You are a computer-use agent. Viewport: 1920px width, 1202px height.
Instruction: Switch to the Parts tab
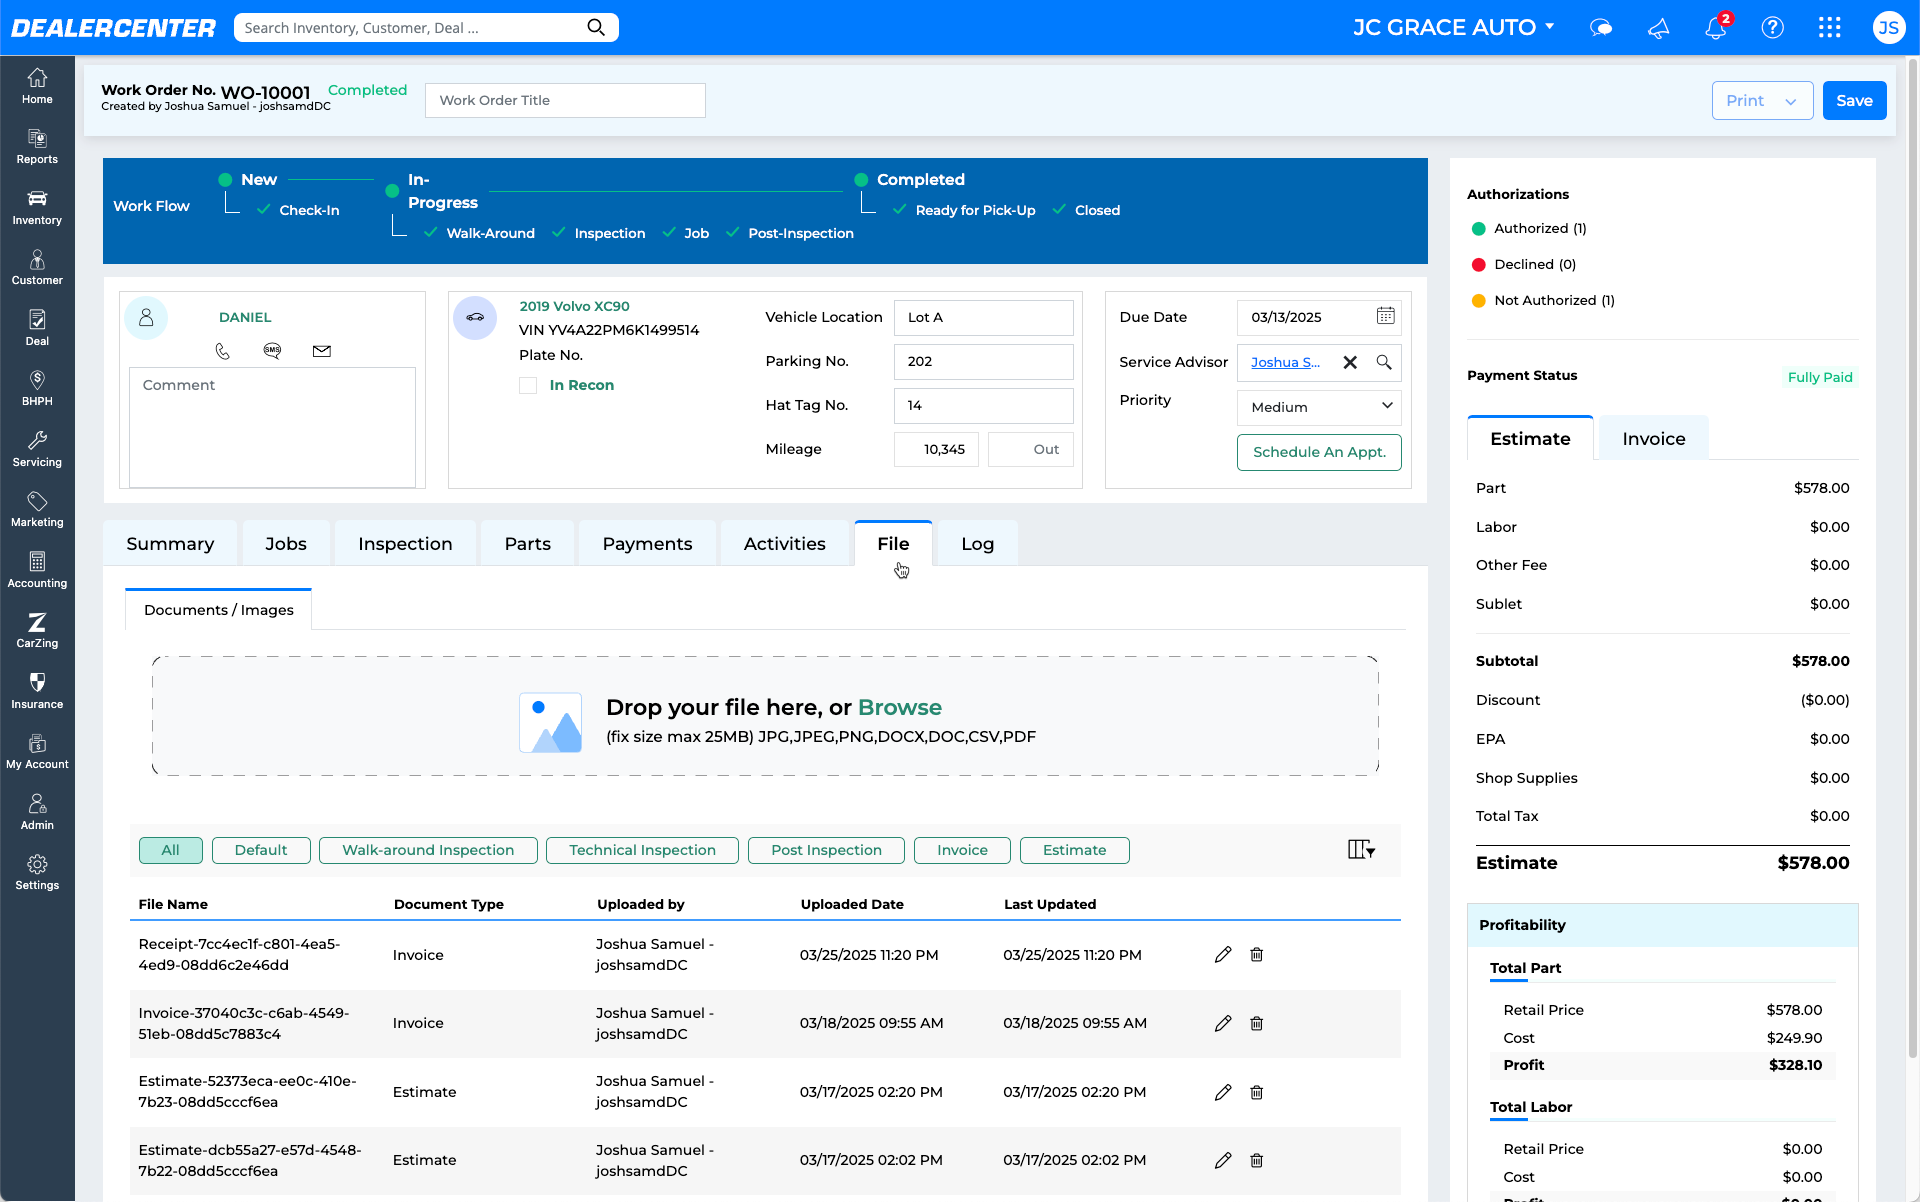[x=528, y=543]
